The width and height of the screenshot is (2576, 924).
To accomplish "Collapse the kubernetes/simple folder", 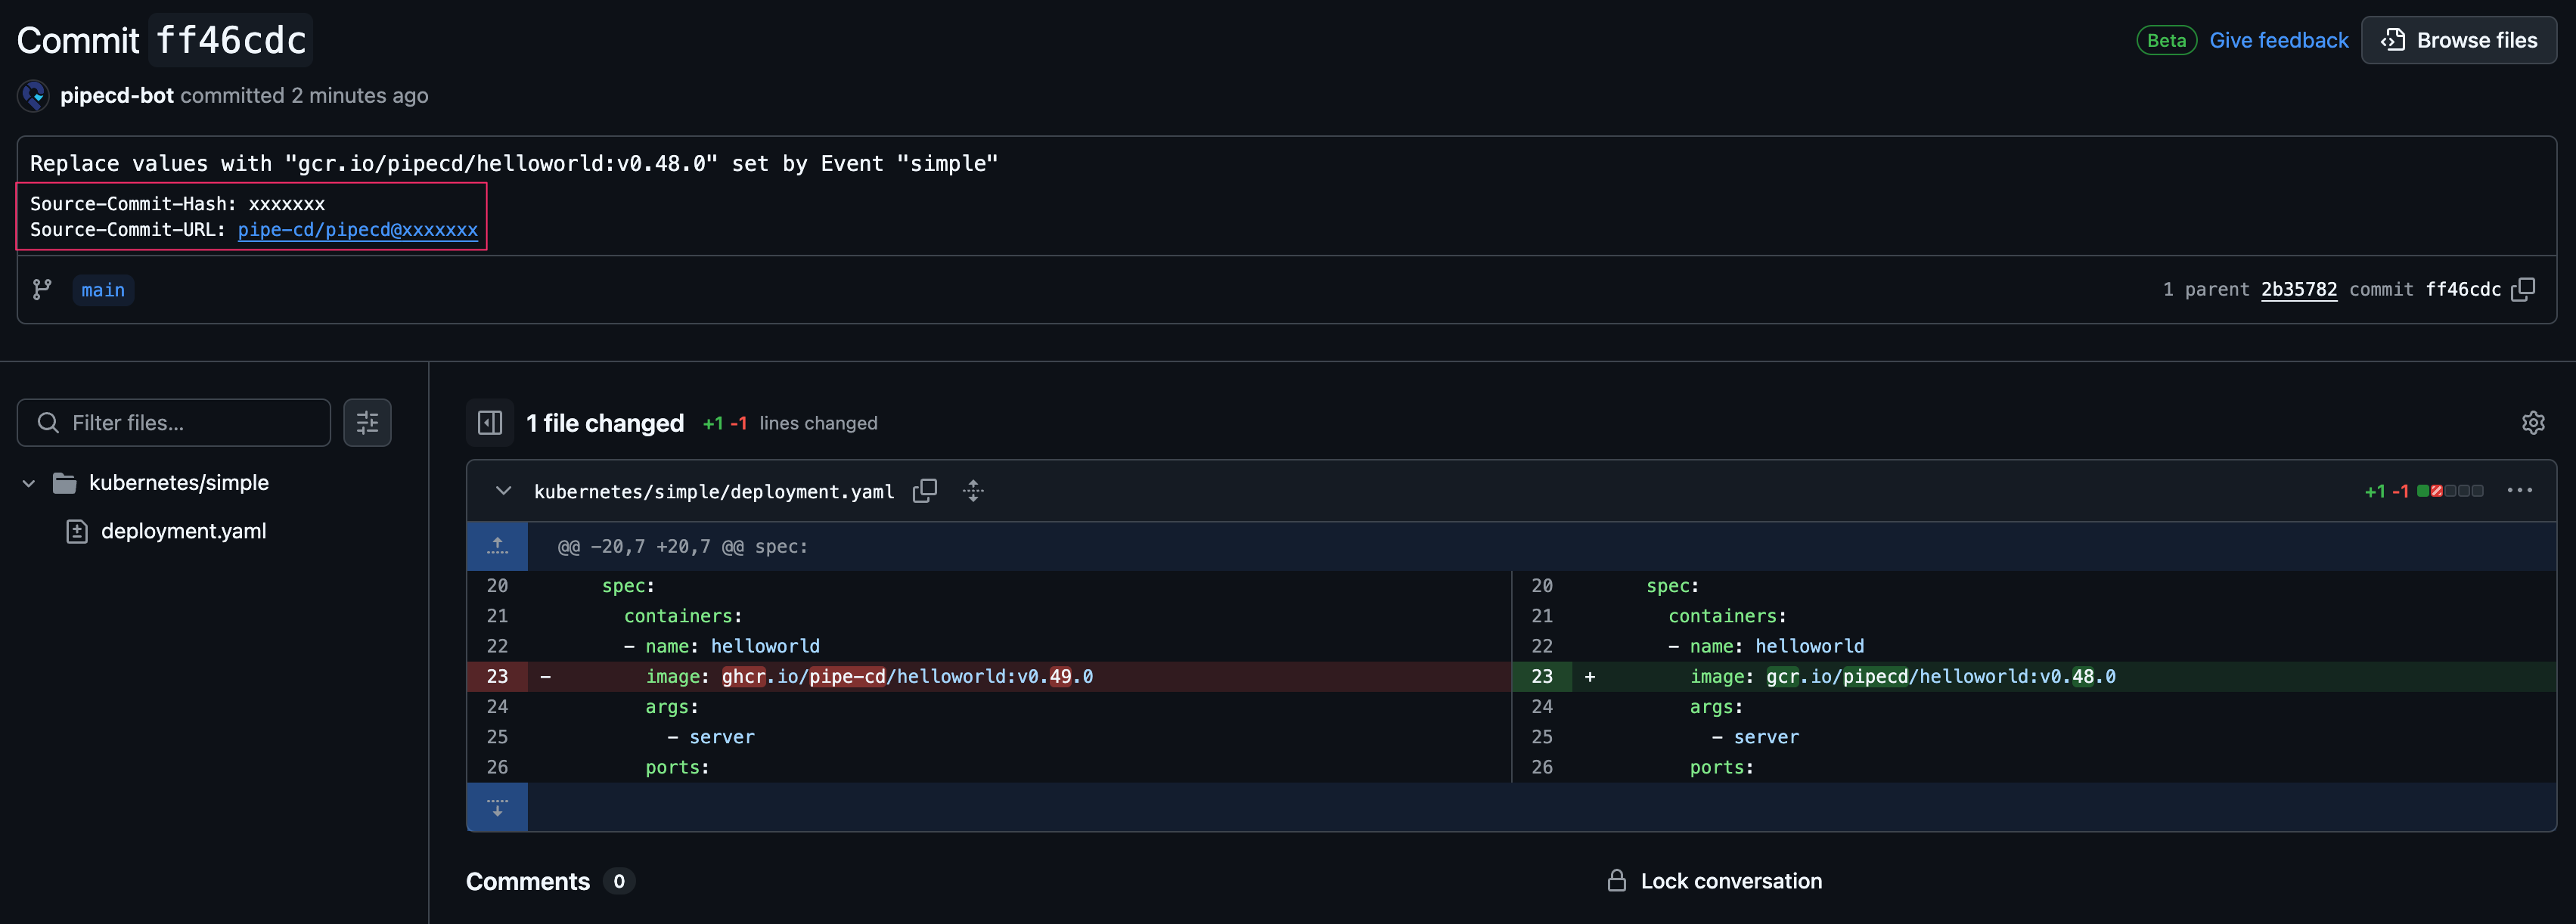I will click(x=29, y=483).
